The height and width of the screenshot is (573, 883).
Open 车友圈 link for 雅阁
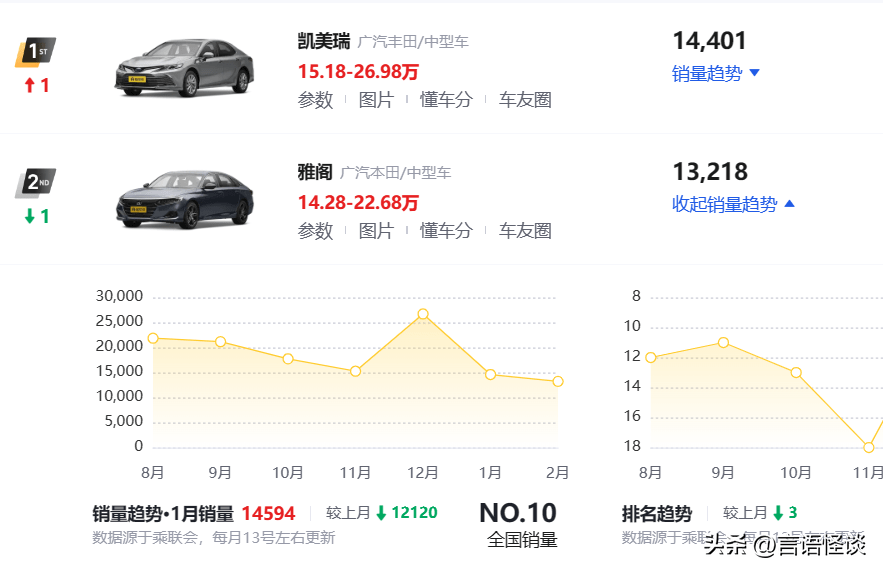(x=525, y=231)
